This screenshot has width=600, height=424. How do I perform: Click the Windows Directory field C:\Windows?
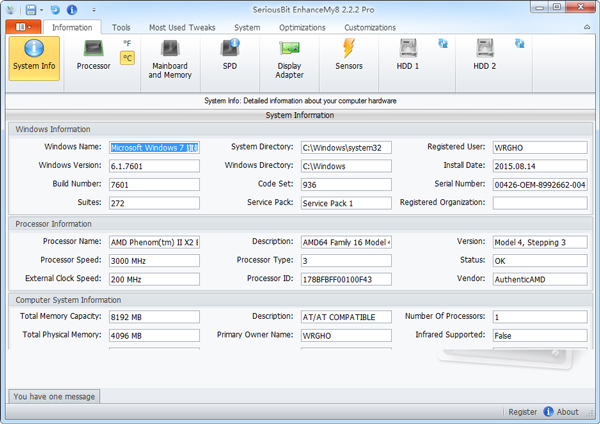point(346,166)
